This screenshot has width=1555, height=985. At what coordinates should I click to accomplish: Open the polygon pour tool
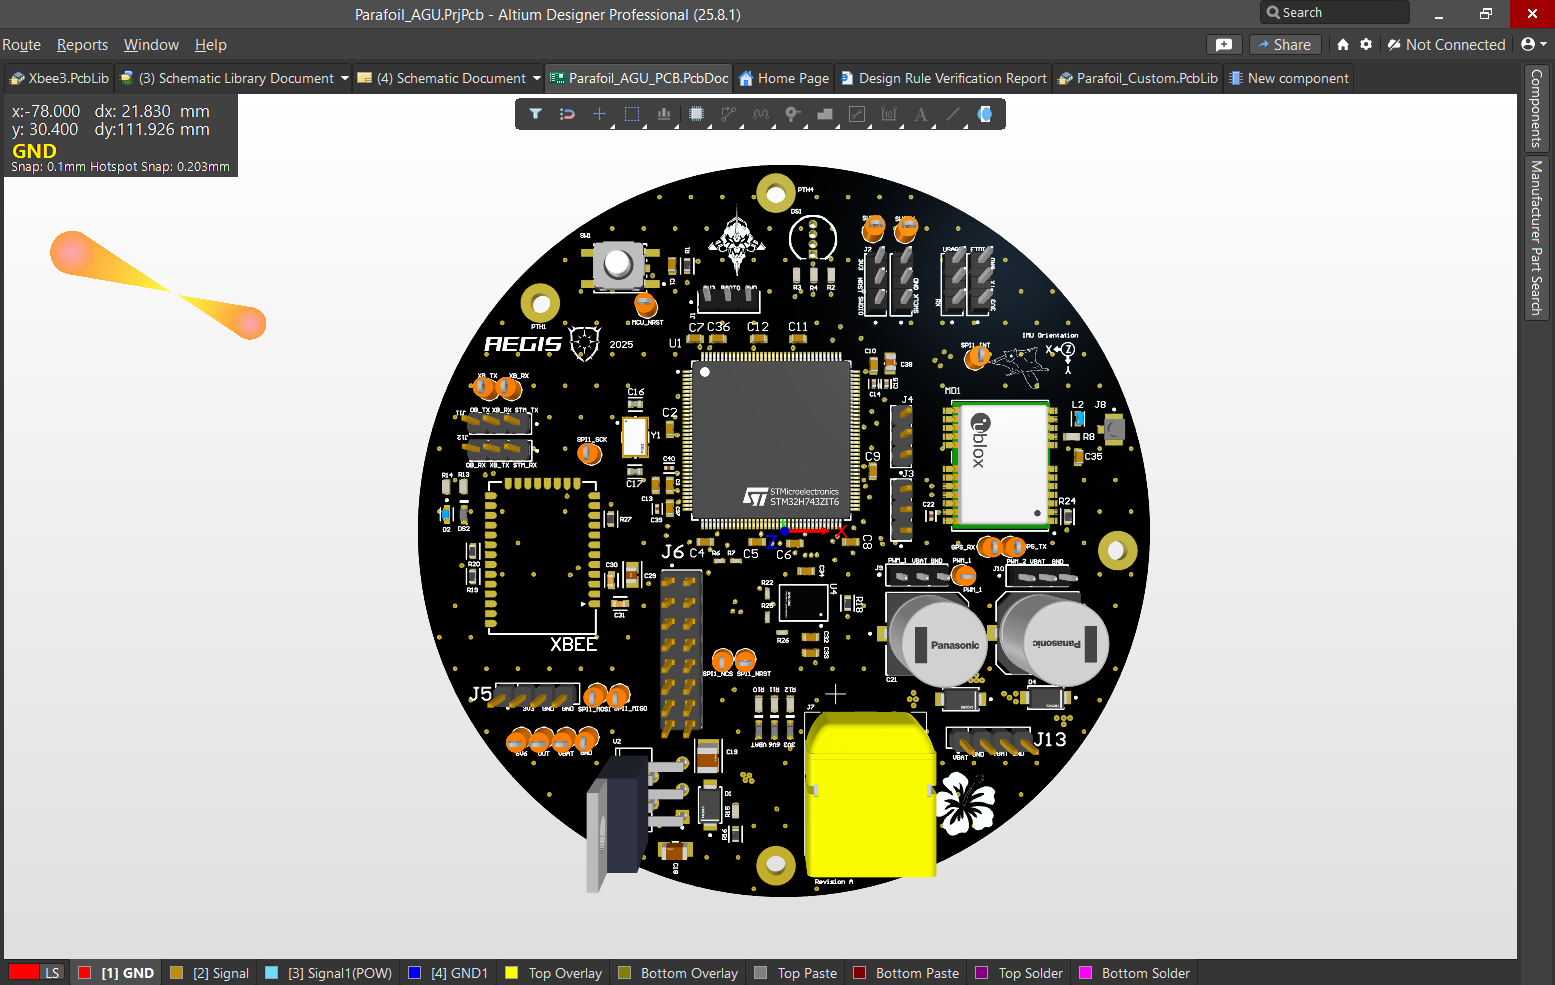825,113
